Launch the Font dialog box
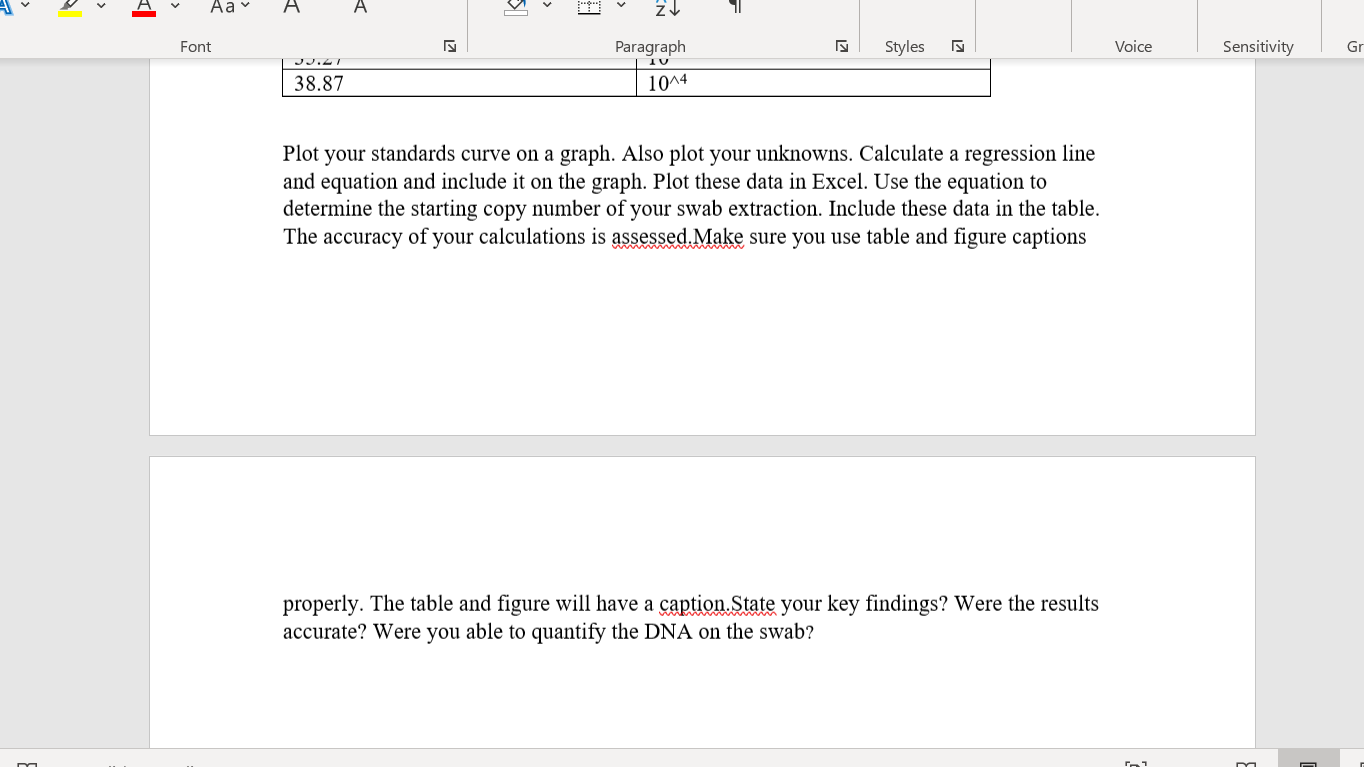Image resolution: width=1364 pixels, height=767 pixels. (450, 46)
